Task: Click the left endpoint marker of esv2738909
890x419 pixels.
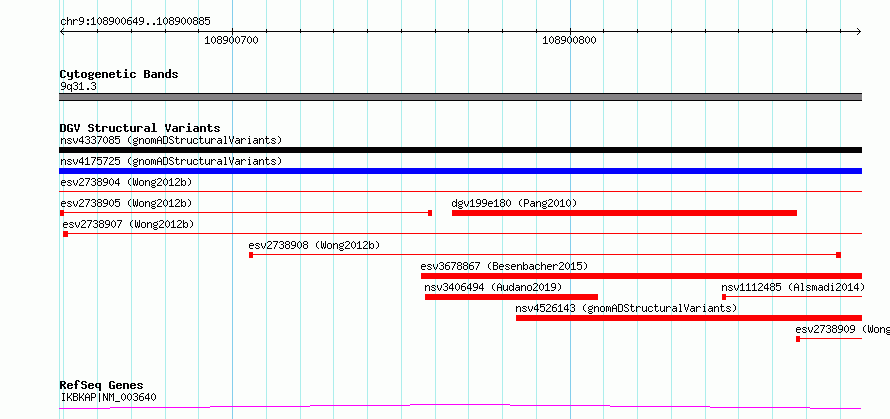Action: tap(797, 339)
